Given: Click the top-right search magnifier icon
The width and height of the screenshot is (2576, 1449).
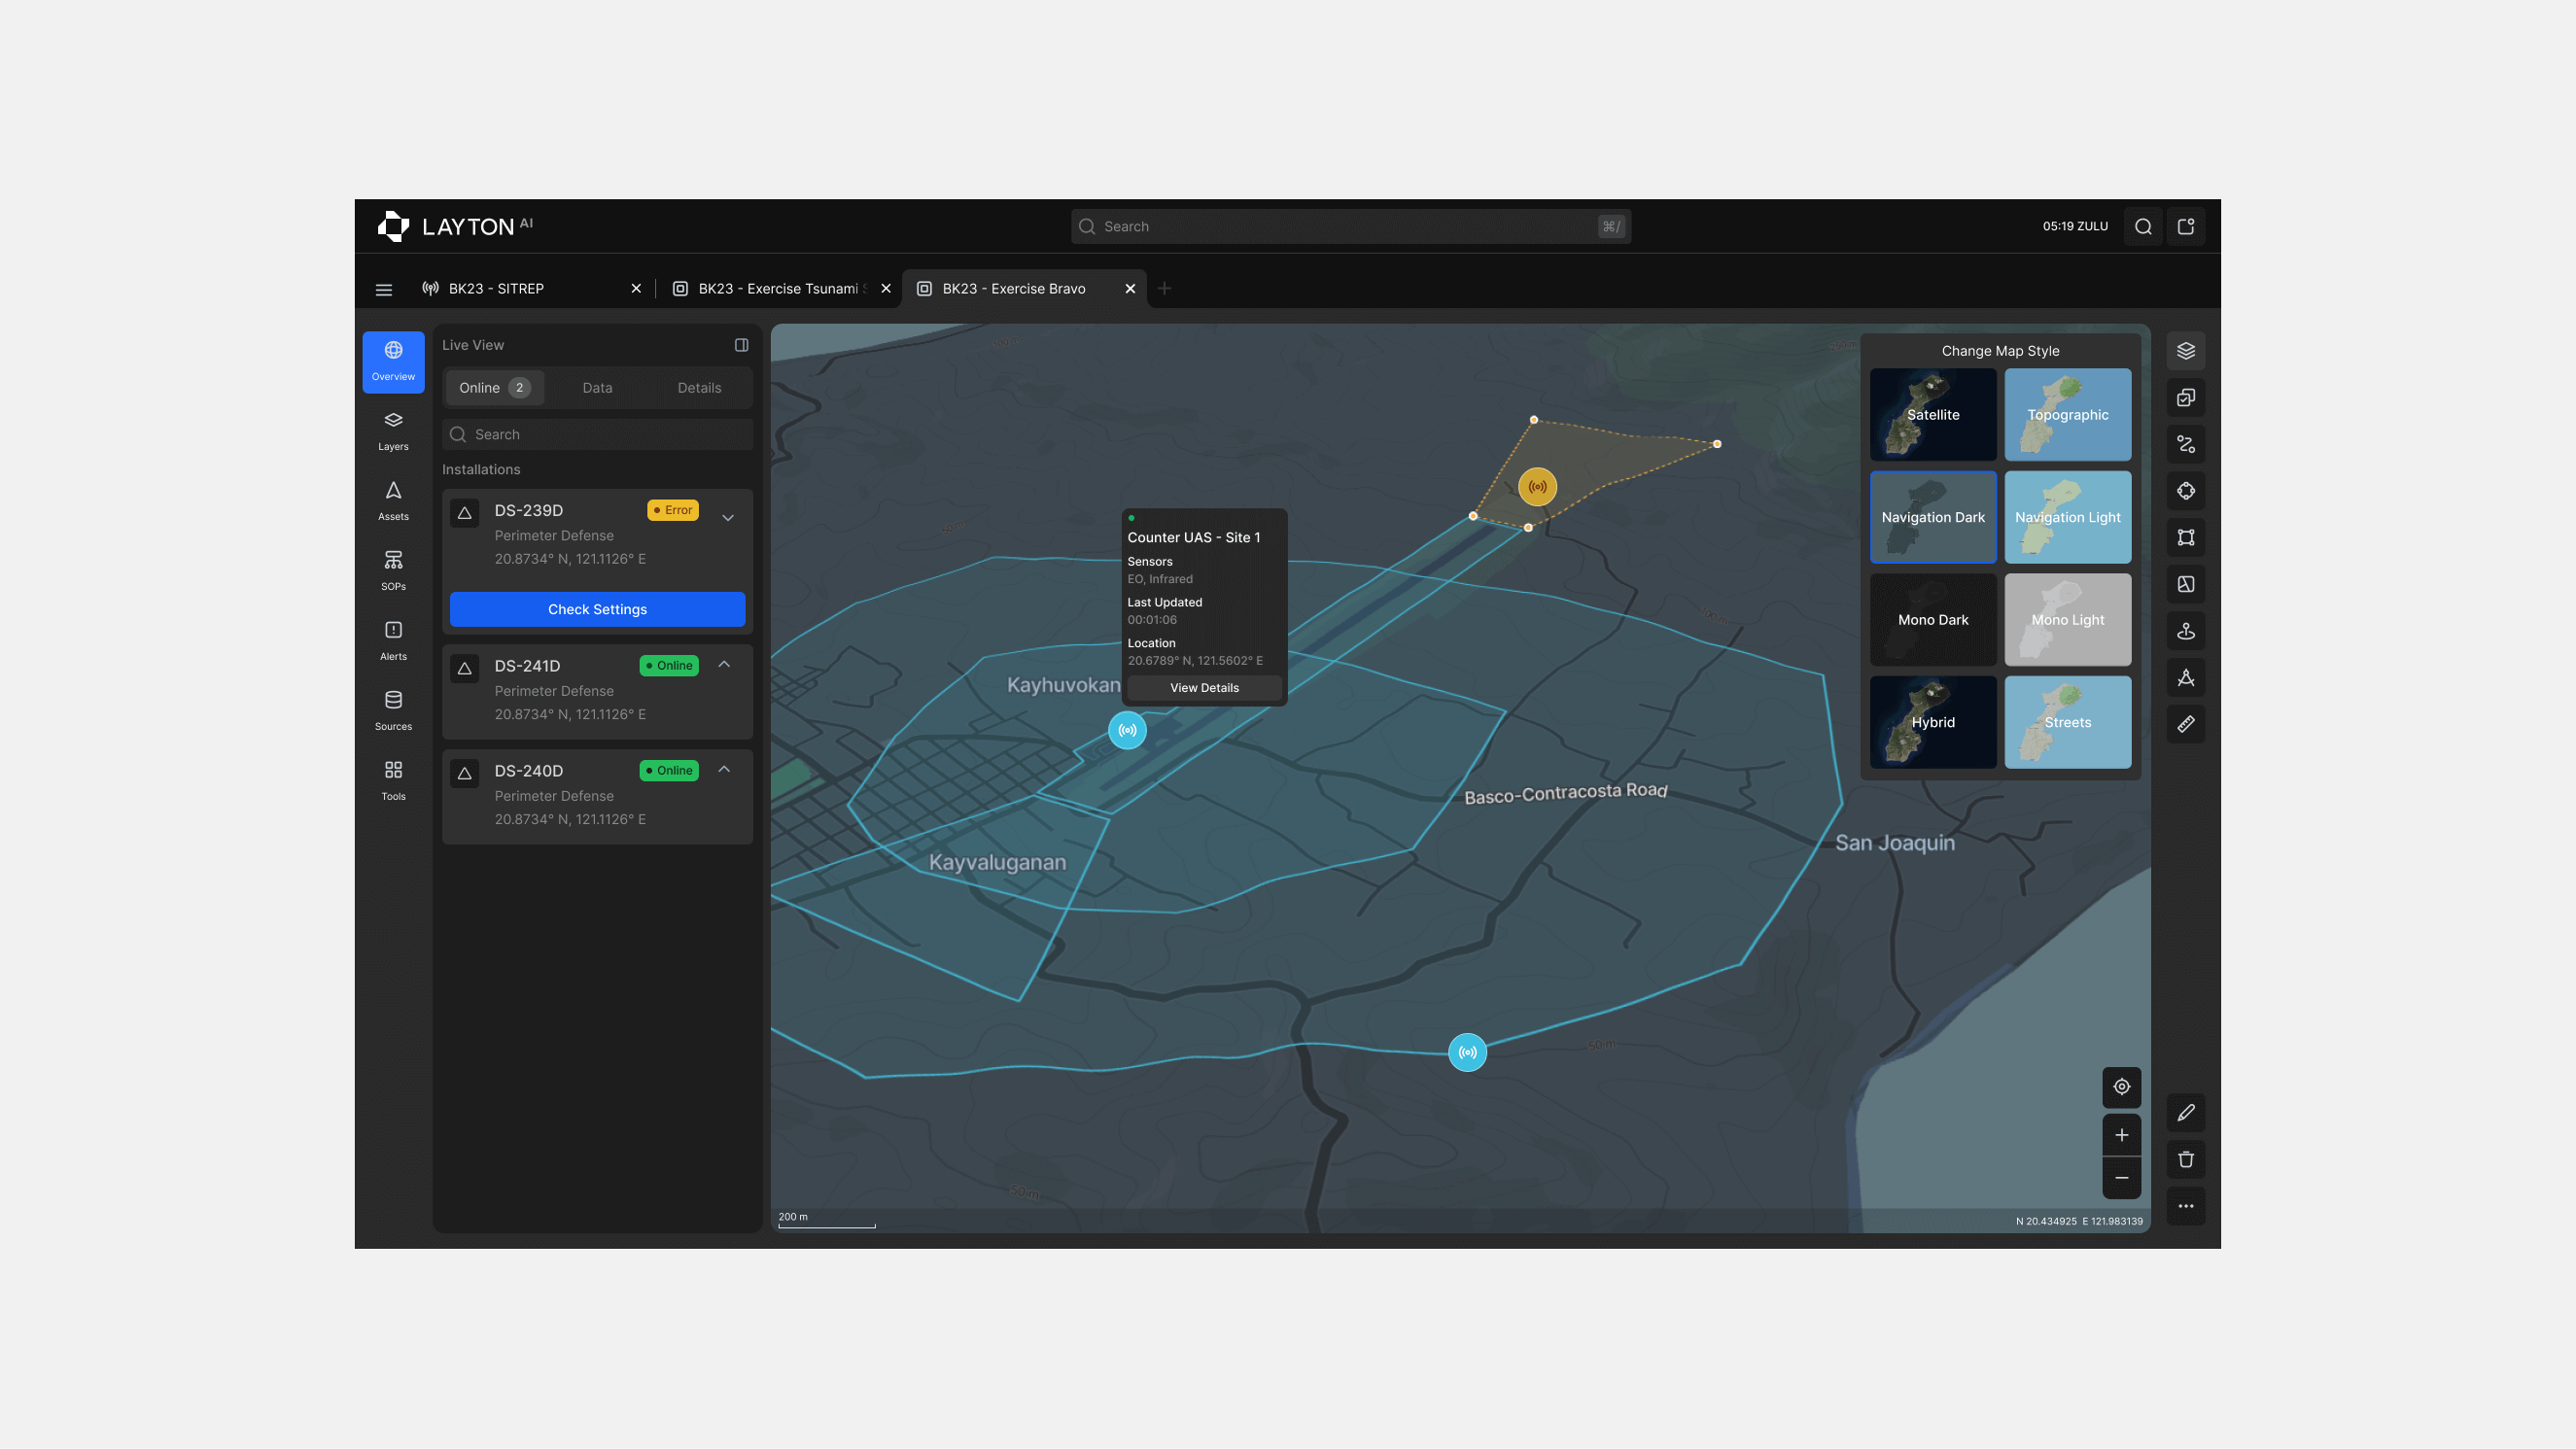Looking at the screenshot, I should (x=2143, y=227).
